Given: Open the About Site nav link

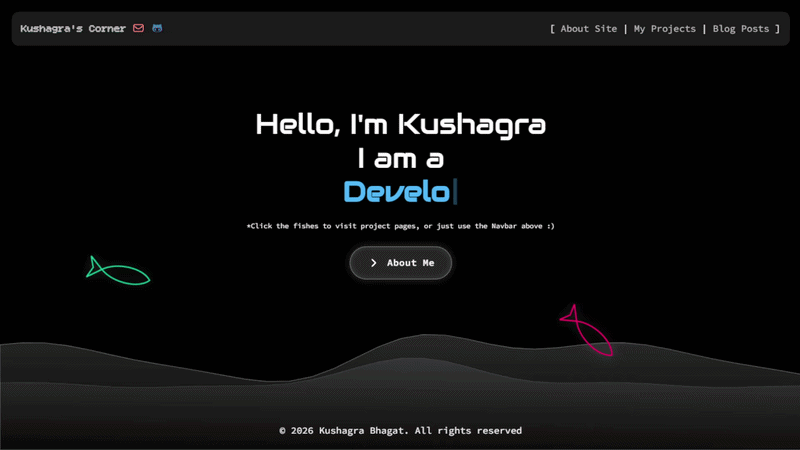Looking at the screenshot, I should (x=588, y=29).
